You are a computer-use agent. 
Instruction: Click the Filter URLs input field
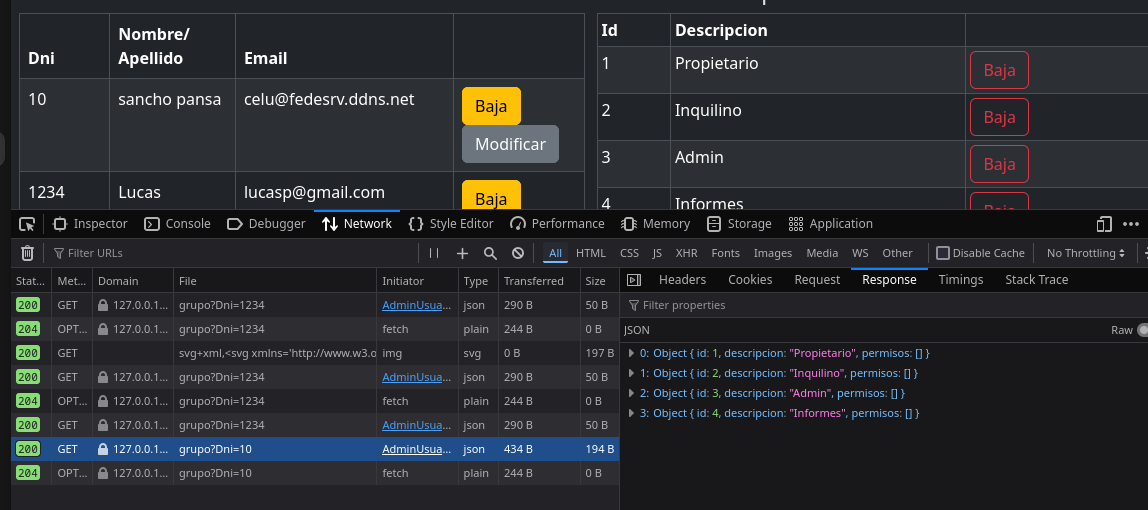(x=230, y=254)
